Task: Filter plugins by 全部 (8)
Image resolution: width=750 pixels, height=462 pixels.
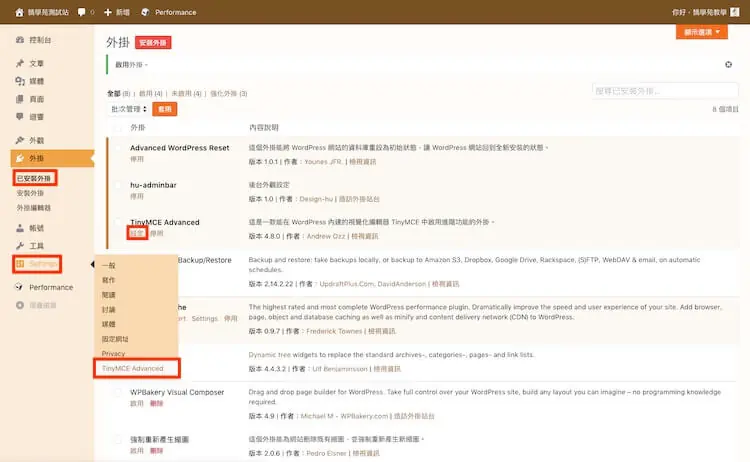Action: 119,94
